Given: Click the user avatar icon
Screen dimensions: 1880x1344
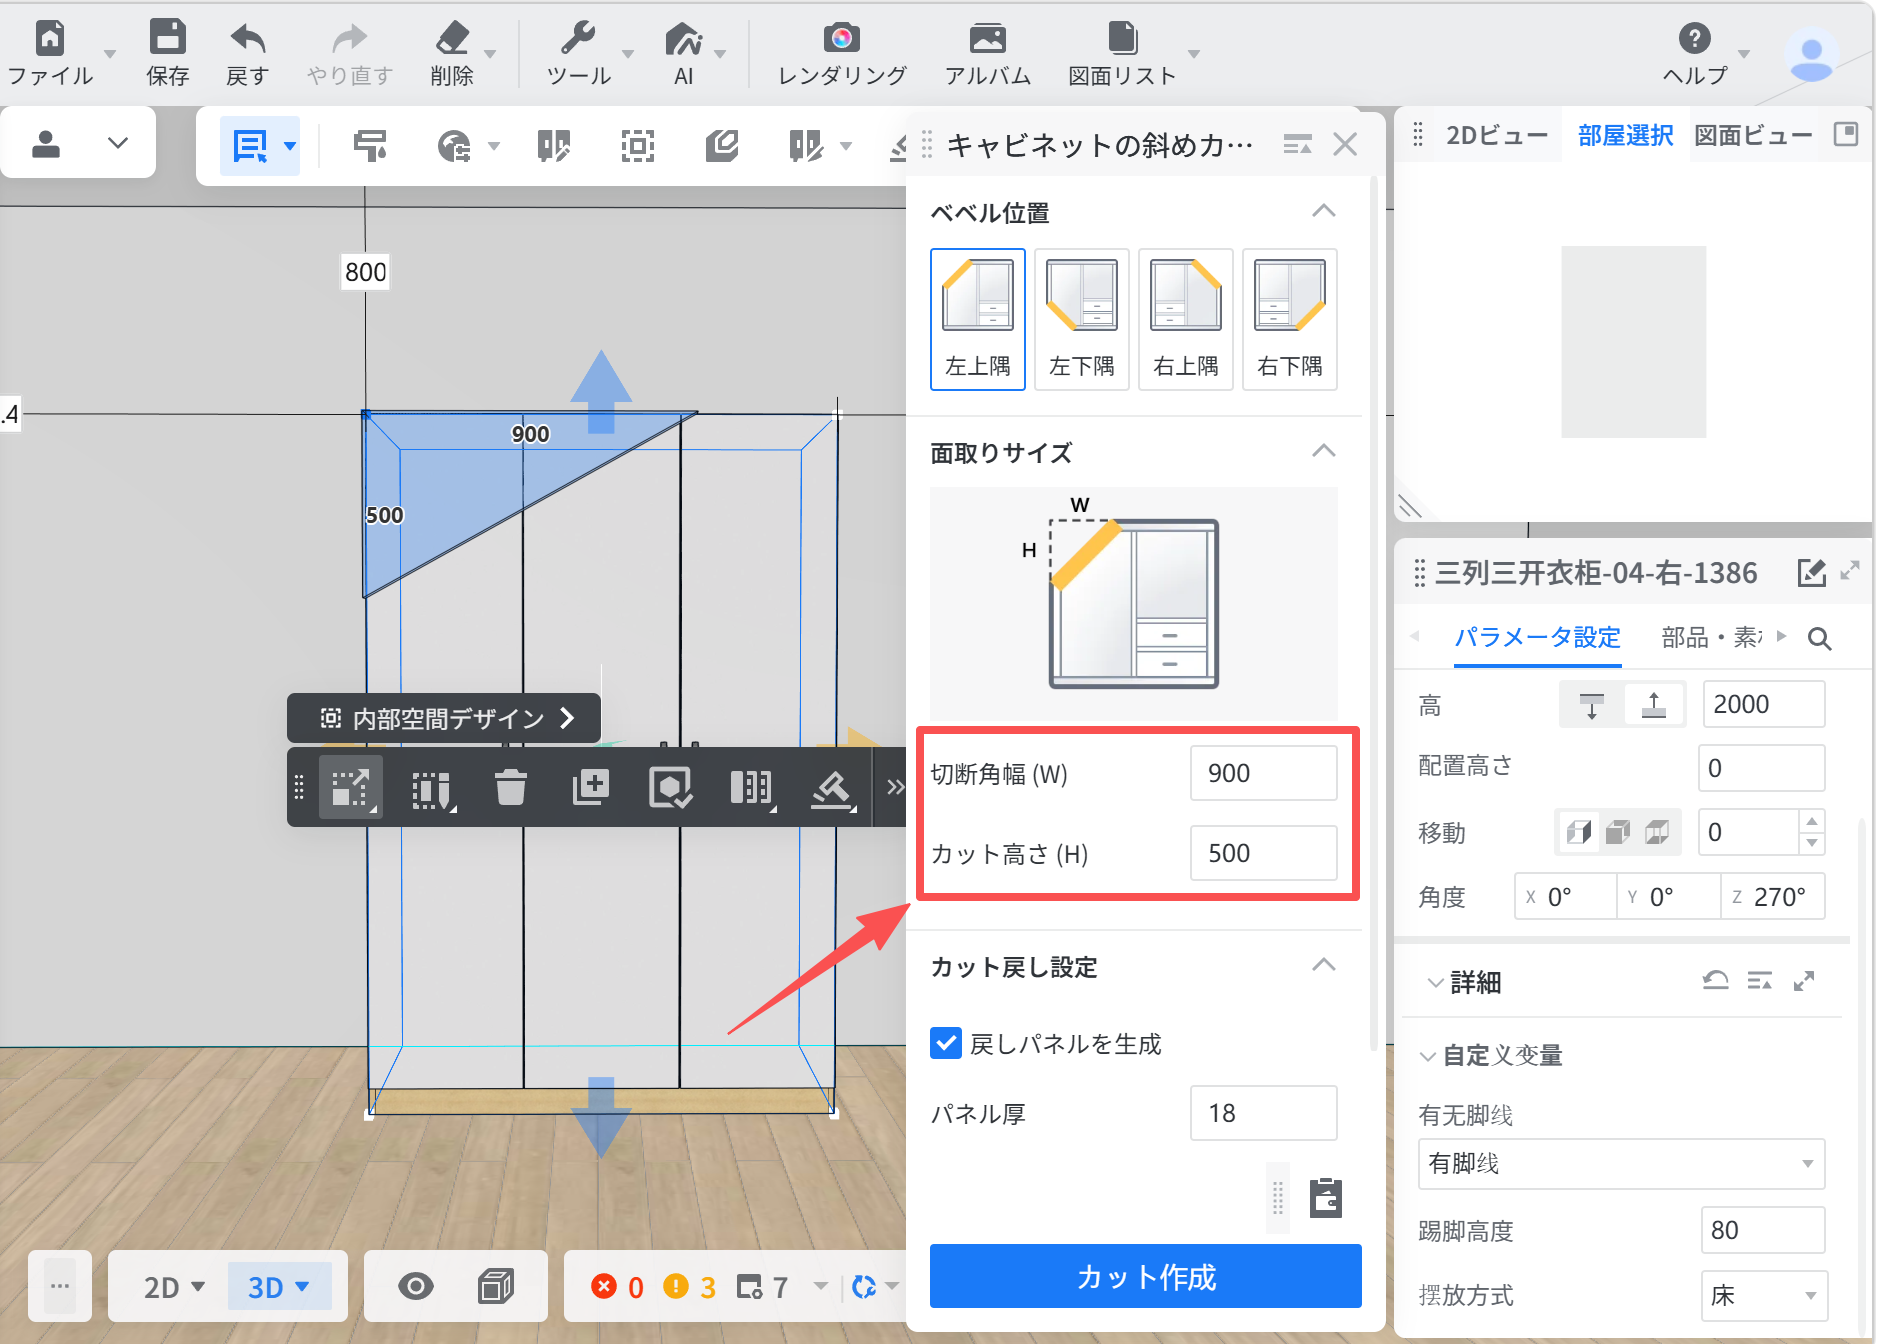Looking at the screenshot, I should 1811,57.
